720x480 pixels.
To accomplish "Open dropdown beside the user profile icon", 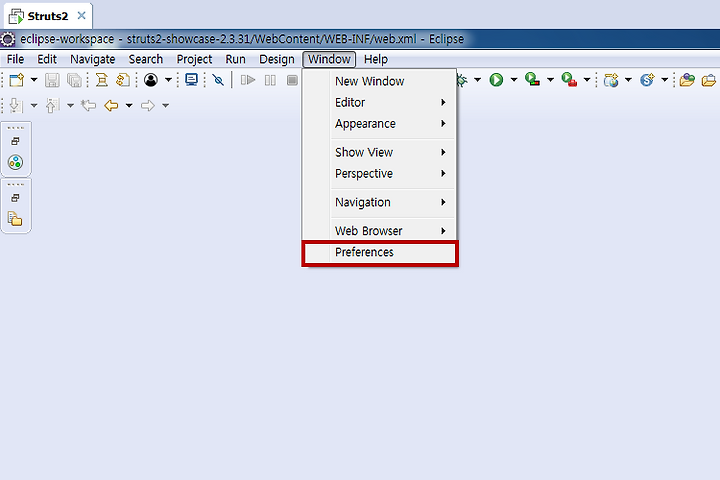I will point(169,80).
